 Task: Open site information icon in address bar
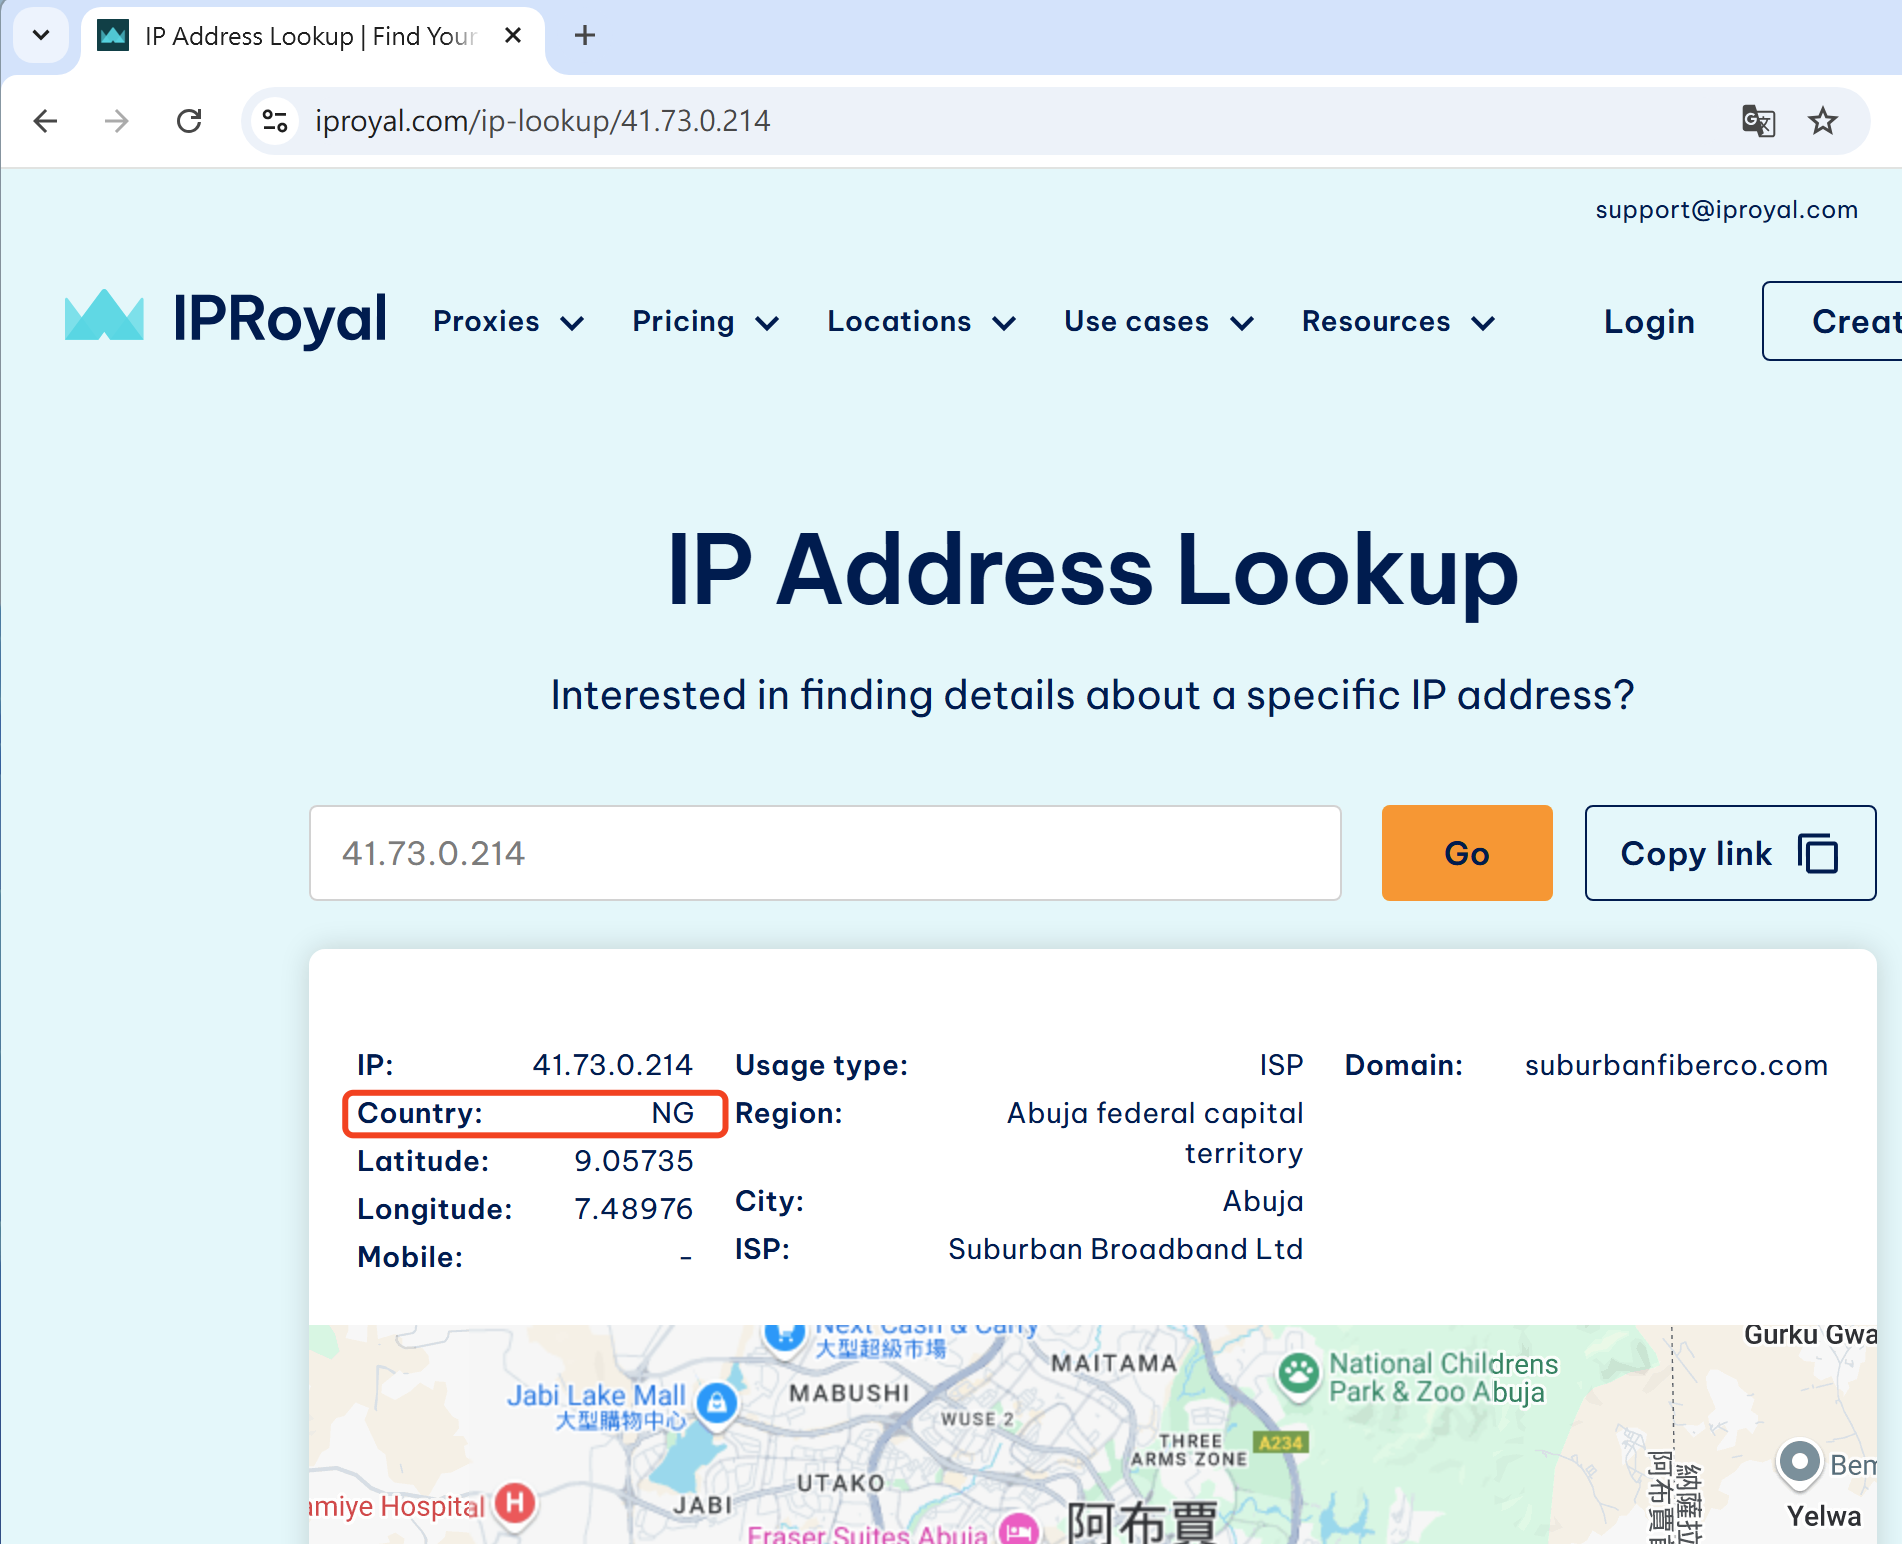point(275,121)
